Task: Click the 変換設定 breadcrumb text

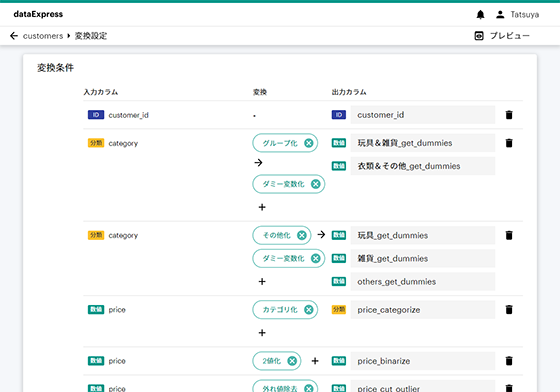Action: click(91, 36)
